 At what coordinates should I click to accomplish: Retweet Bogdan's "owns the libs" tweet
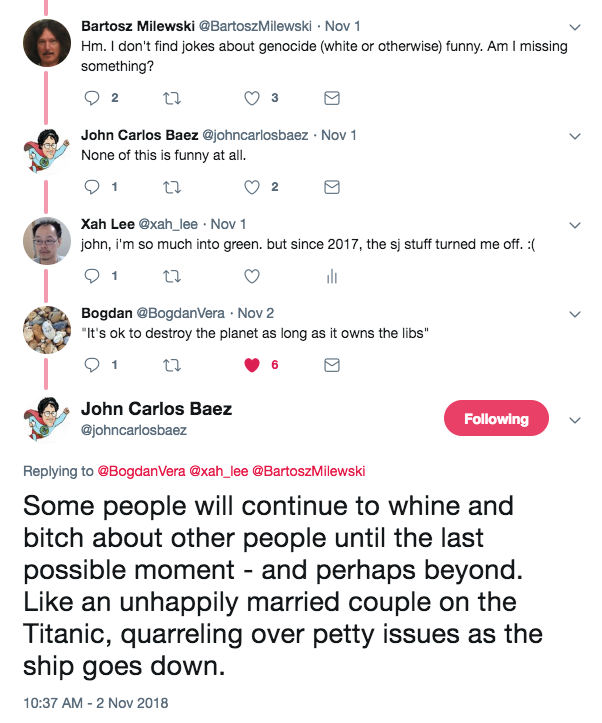172,365
